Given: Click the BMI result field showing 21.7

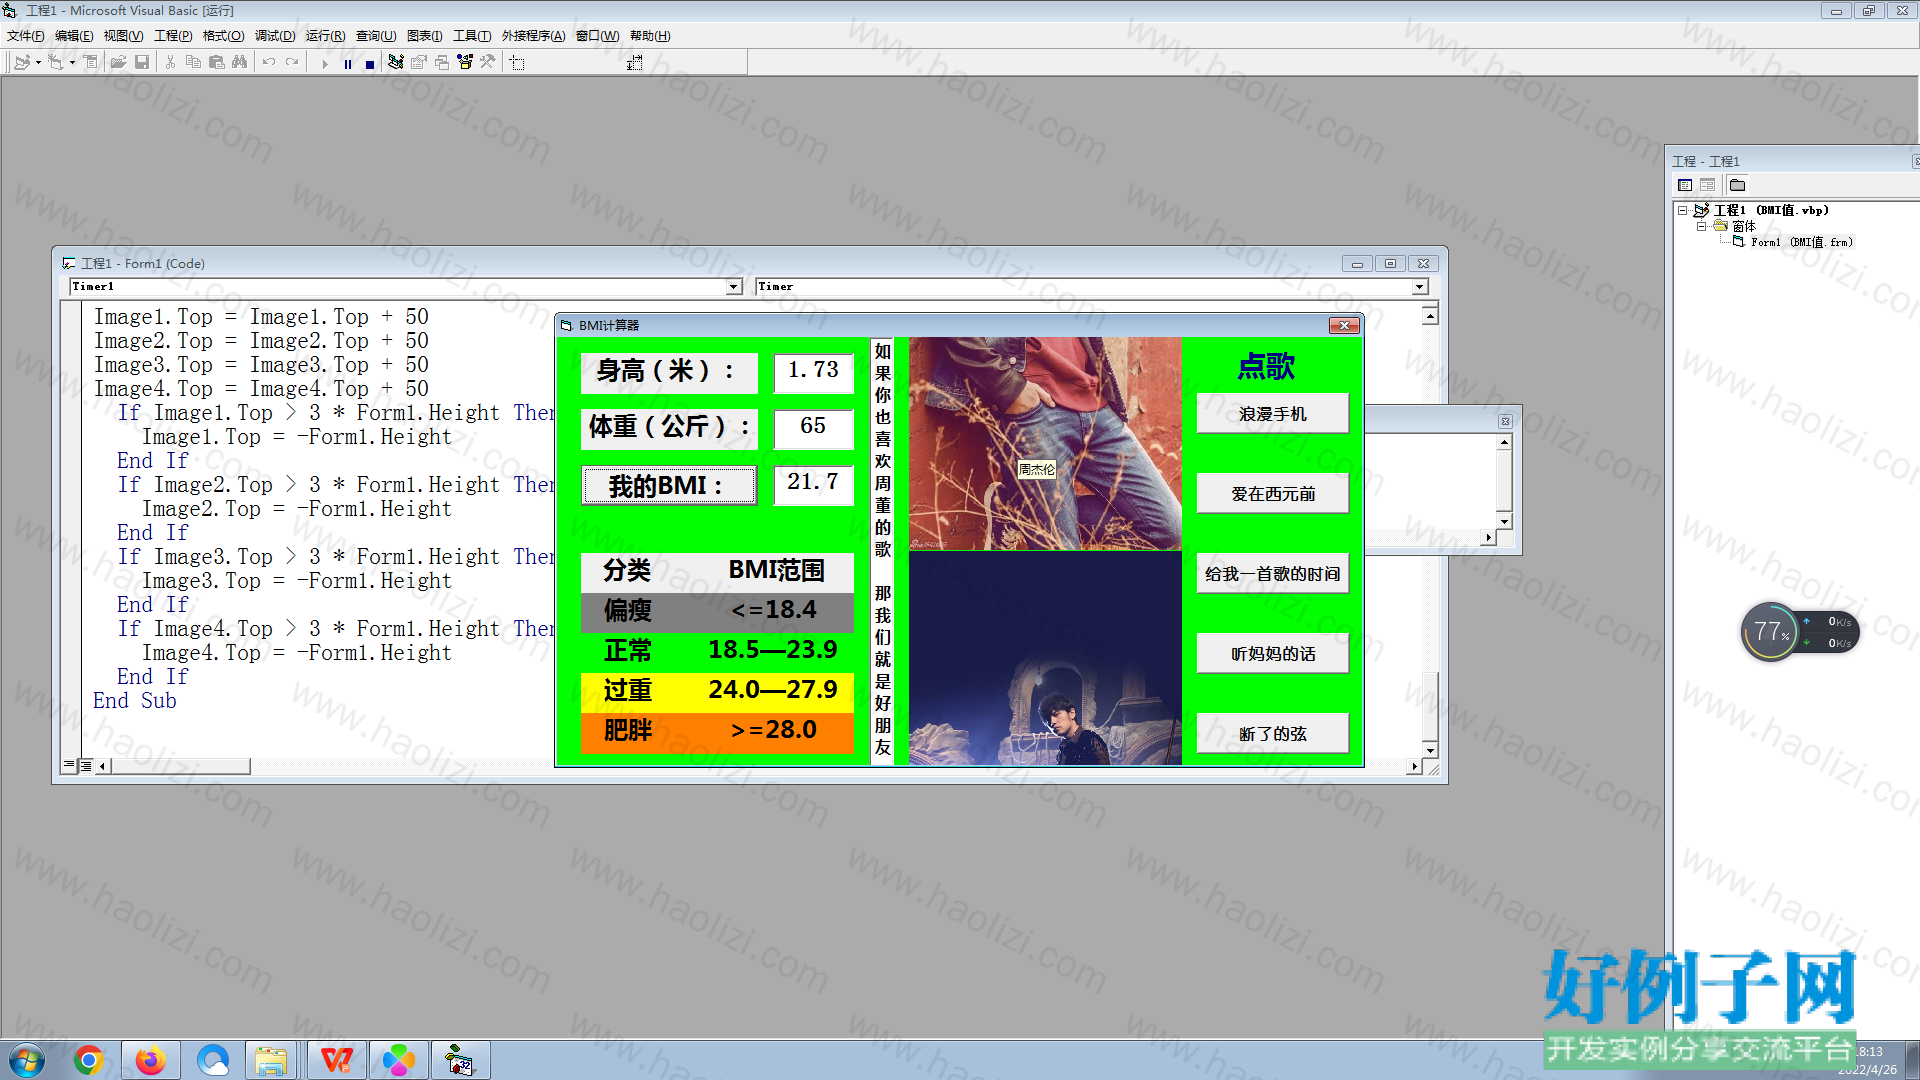Looking at the screenshot, I should coord(813,484).
